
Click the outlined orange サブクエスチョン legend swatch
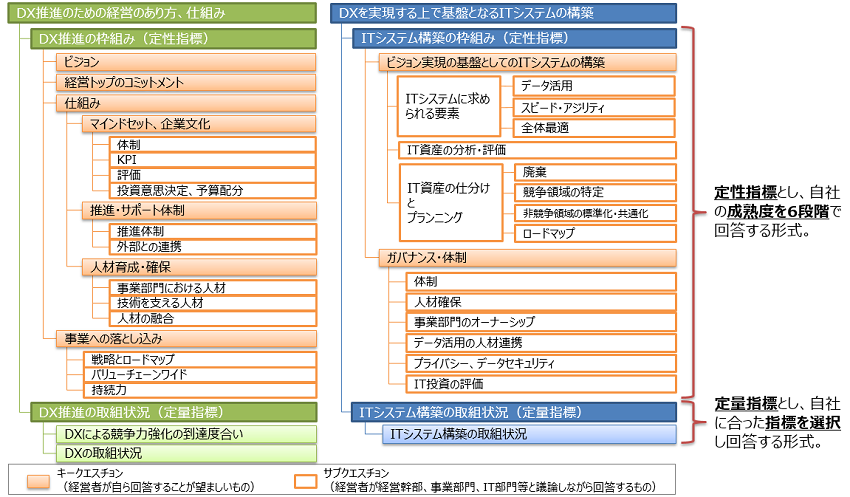[x=305, y=482]
